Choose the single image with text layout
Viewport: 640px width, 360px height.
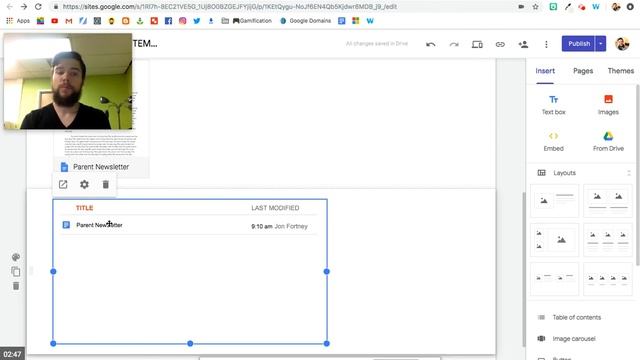554,201
